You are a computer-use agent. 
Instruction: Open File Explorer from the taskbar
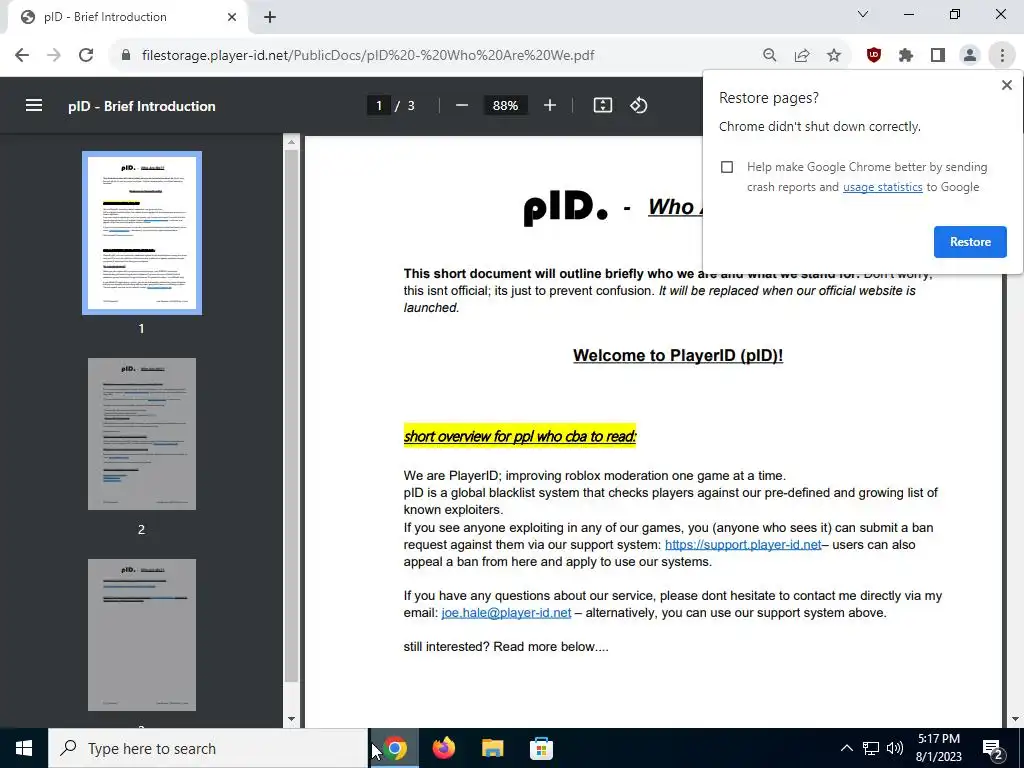pyautogui.click(x=492, y=748)
